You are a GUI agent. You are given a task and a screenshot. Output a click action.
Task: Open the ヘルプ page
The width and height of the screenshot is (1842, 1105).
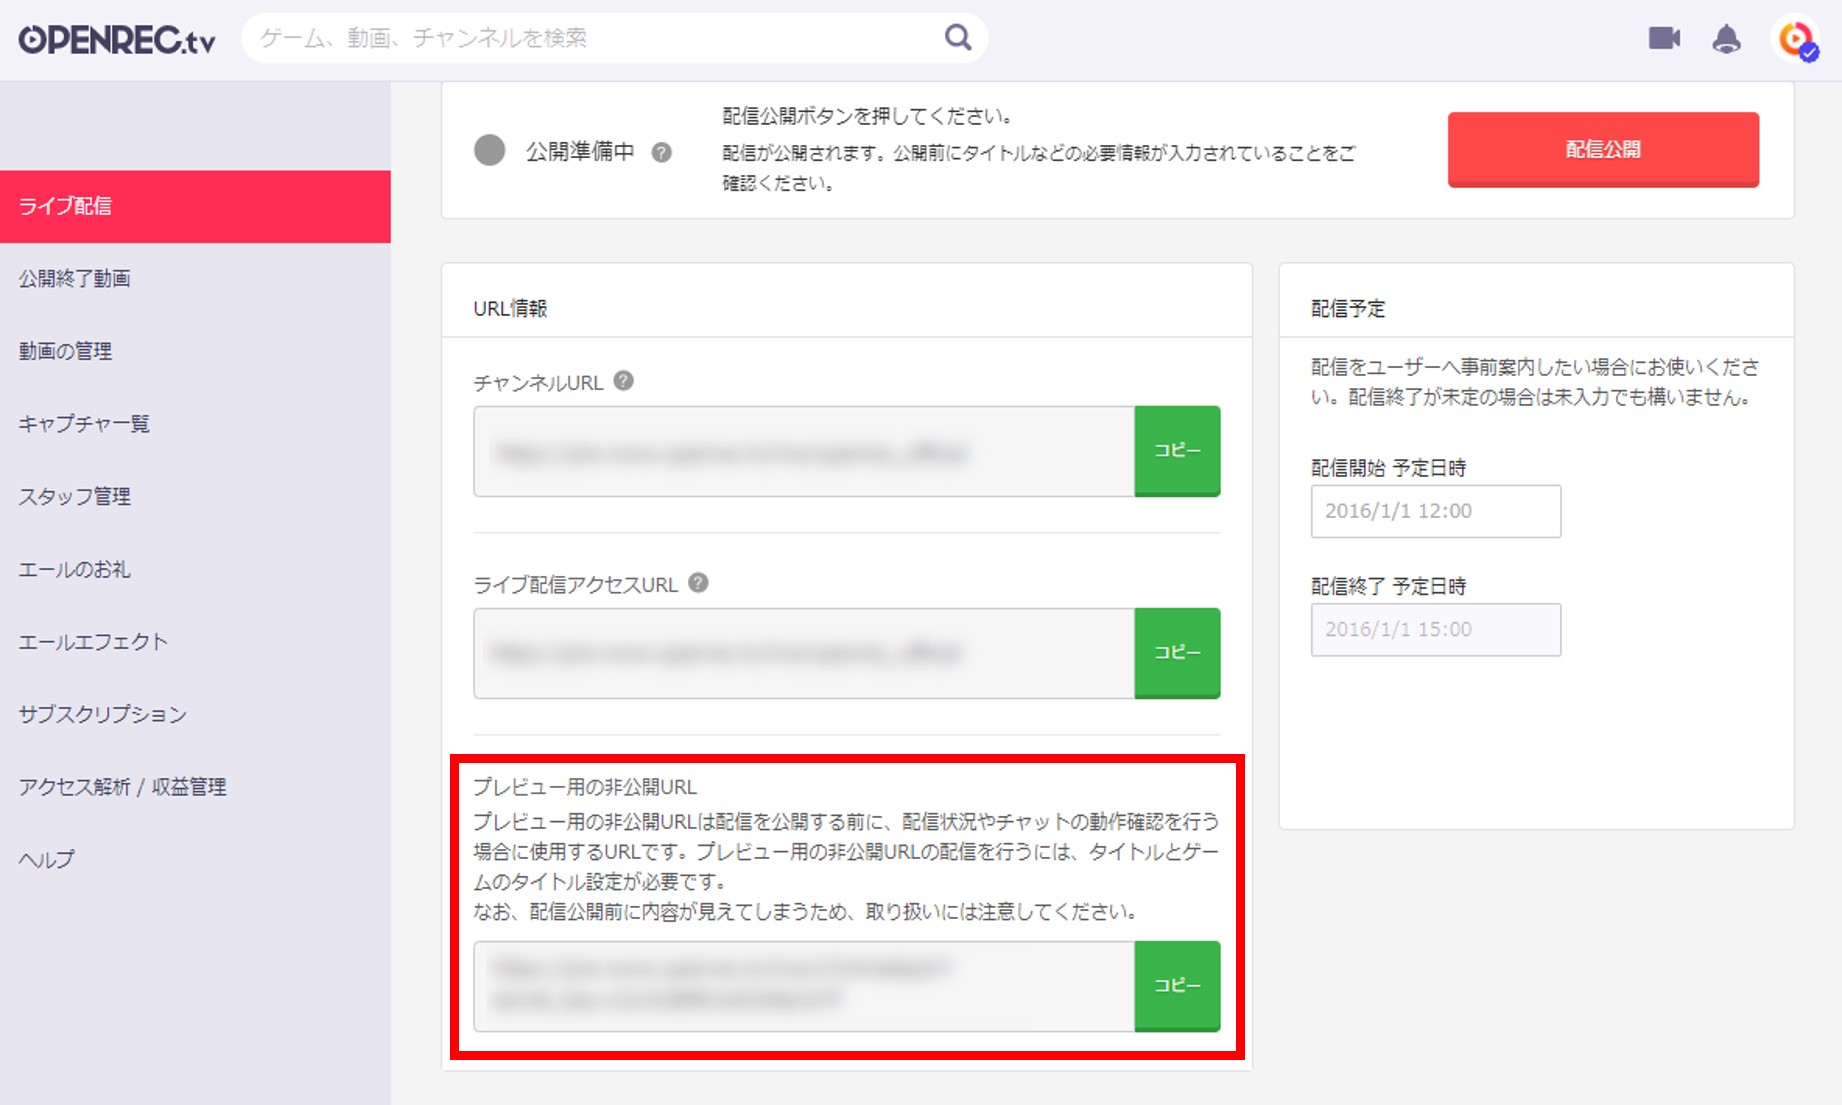click(x=45, y=858)
